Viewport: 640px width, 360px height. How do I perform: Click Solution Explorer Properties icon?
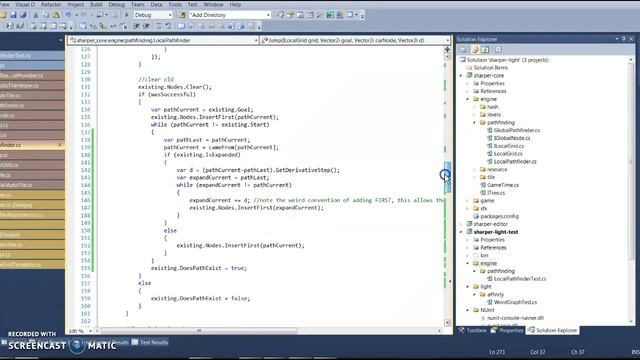point(463,50)
